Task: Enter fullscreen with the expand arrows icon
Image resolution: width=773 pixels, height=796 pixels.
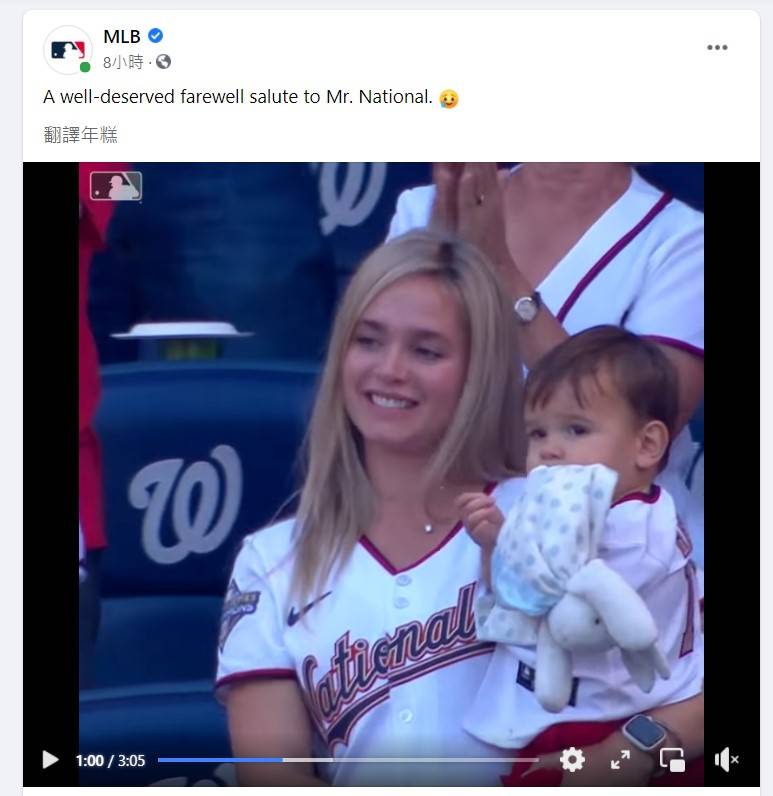Action: click(x=621, y=760)
